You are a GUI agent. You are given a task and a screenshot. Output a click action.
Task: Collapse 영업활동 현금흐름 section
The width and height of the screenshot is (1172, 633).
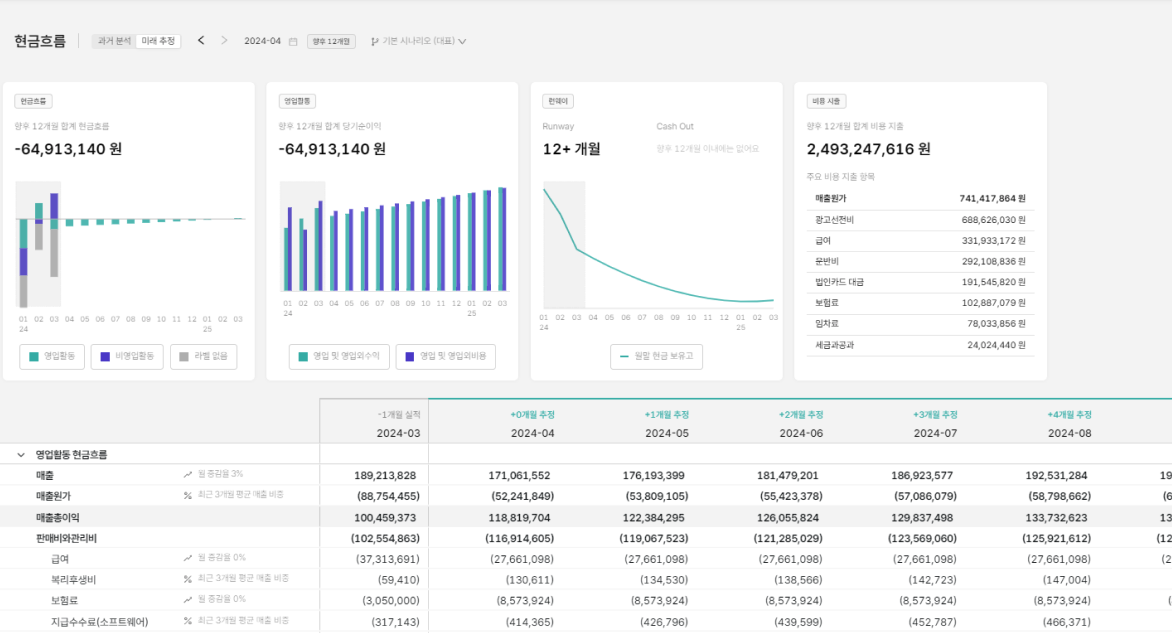21,454
